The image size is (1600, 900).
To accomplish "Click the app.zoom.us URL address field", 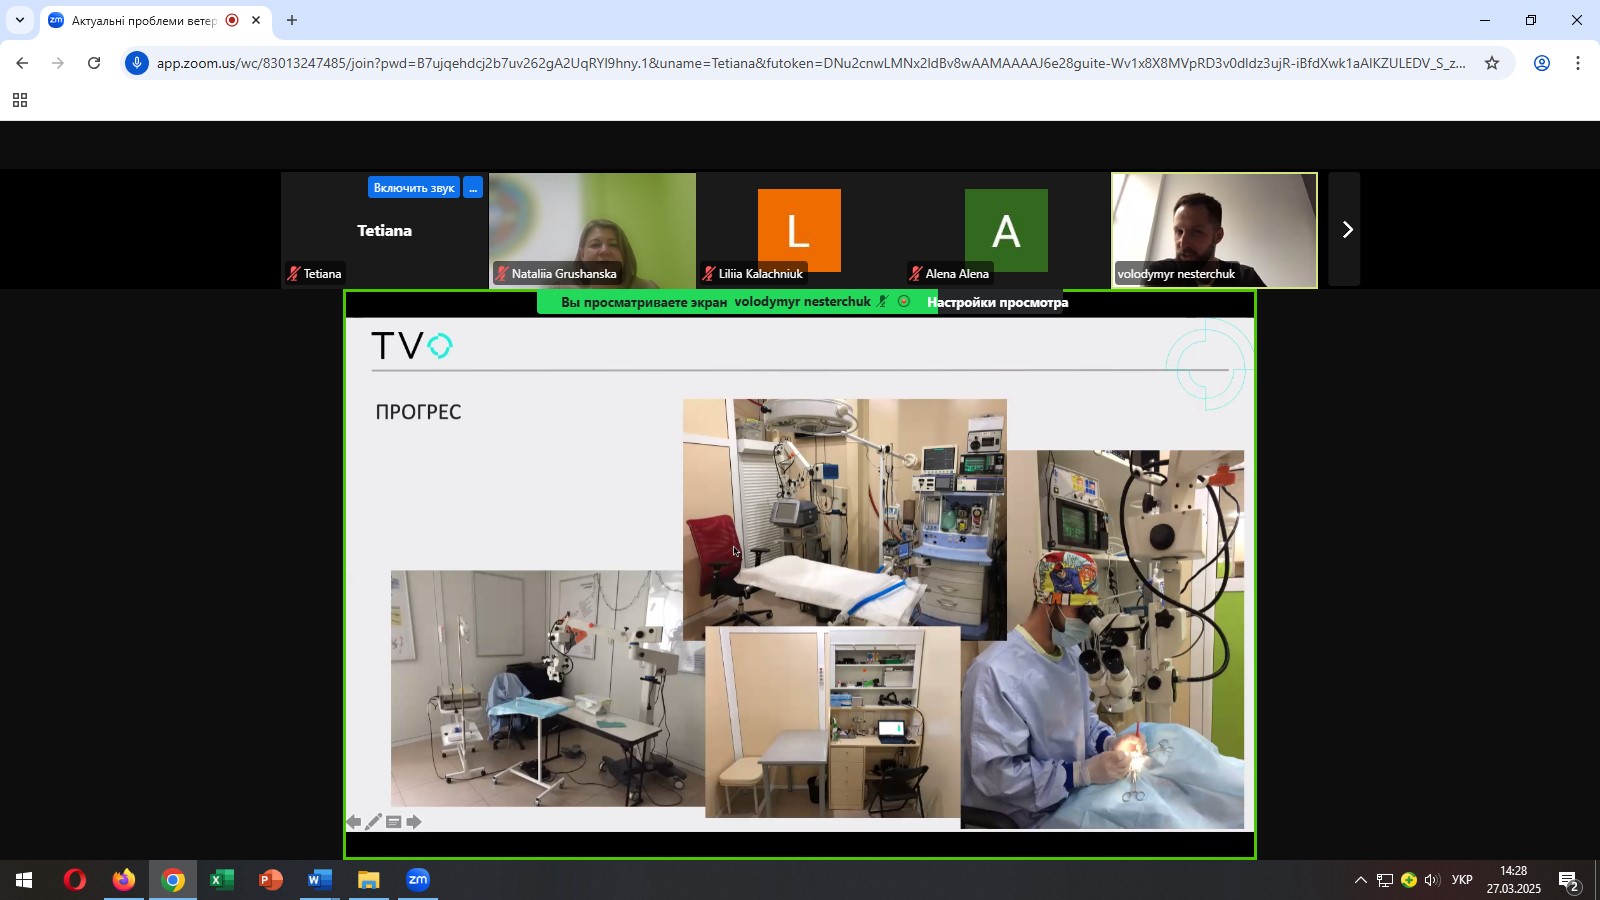I will pos(811,63).
